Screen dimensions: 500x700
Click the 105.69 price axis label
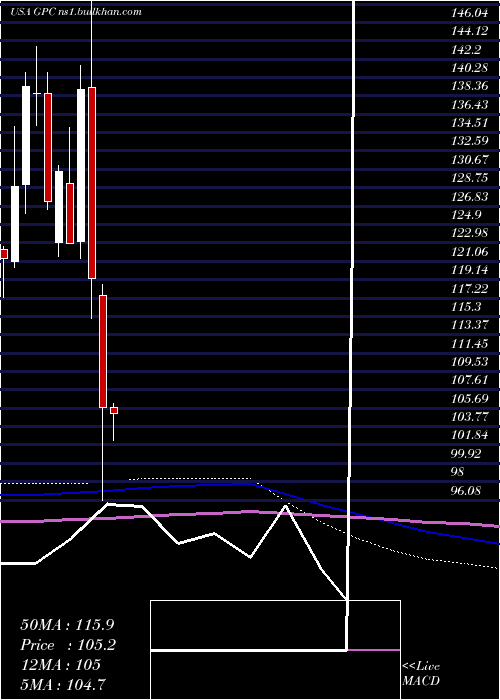469,398
